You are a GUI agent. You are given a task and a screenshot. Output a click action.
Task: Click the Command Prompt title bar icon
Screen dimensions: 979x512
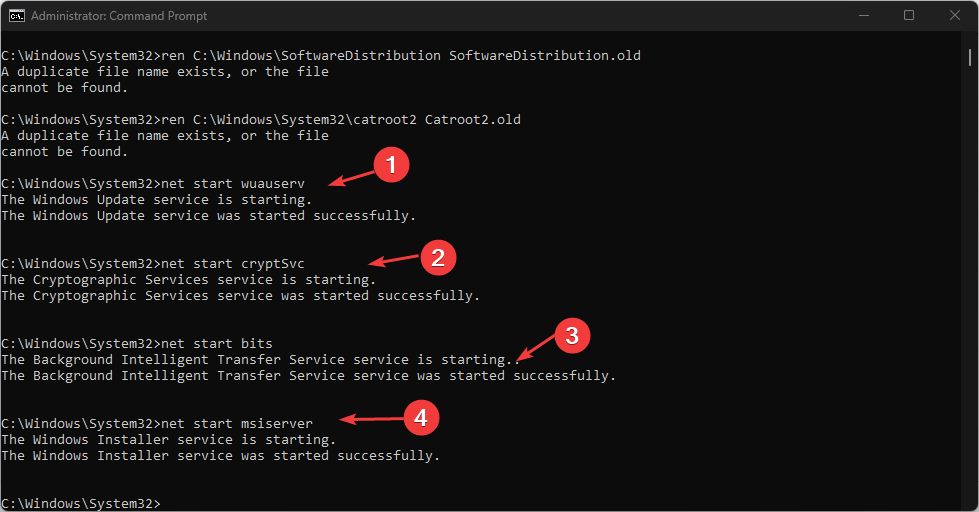click(17, 16)
